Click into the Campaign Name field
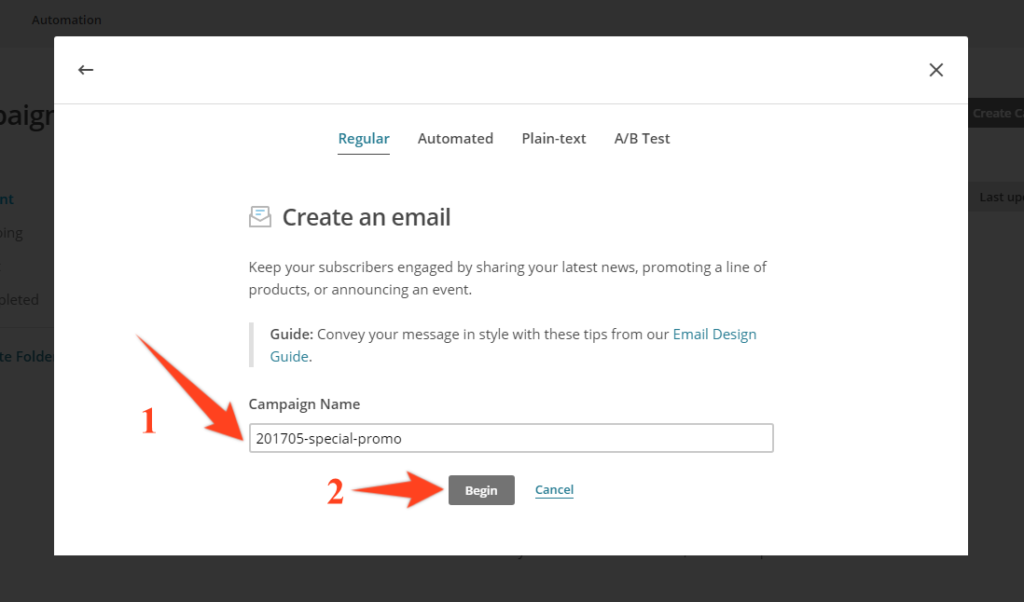Viewport: 1024px width, 602px height. tap(511, 438)
